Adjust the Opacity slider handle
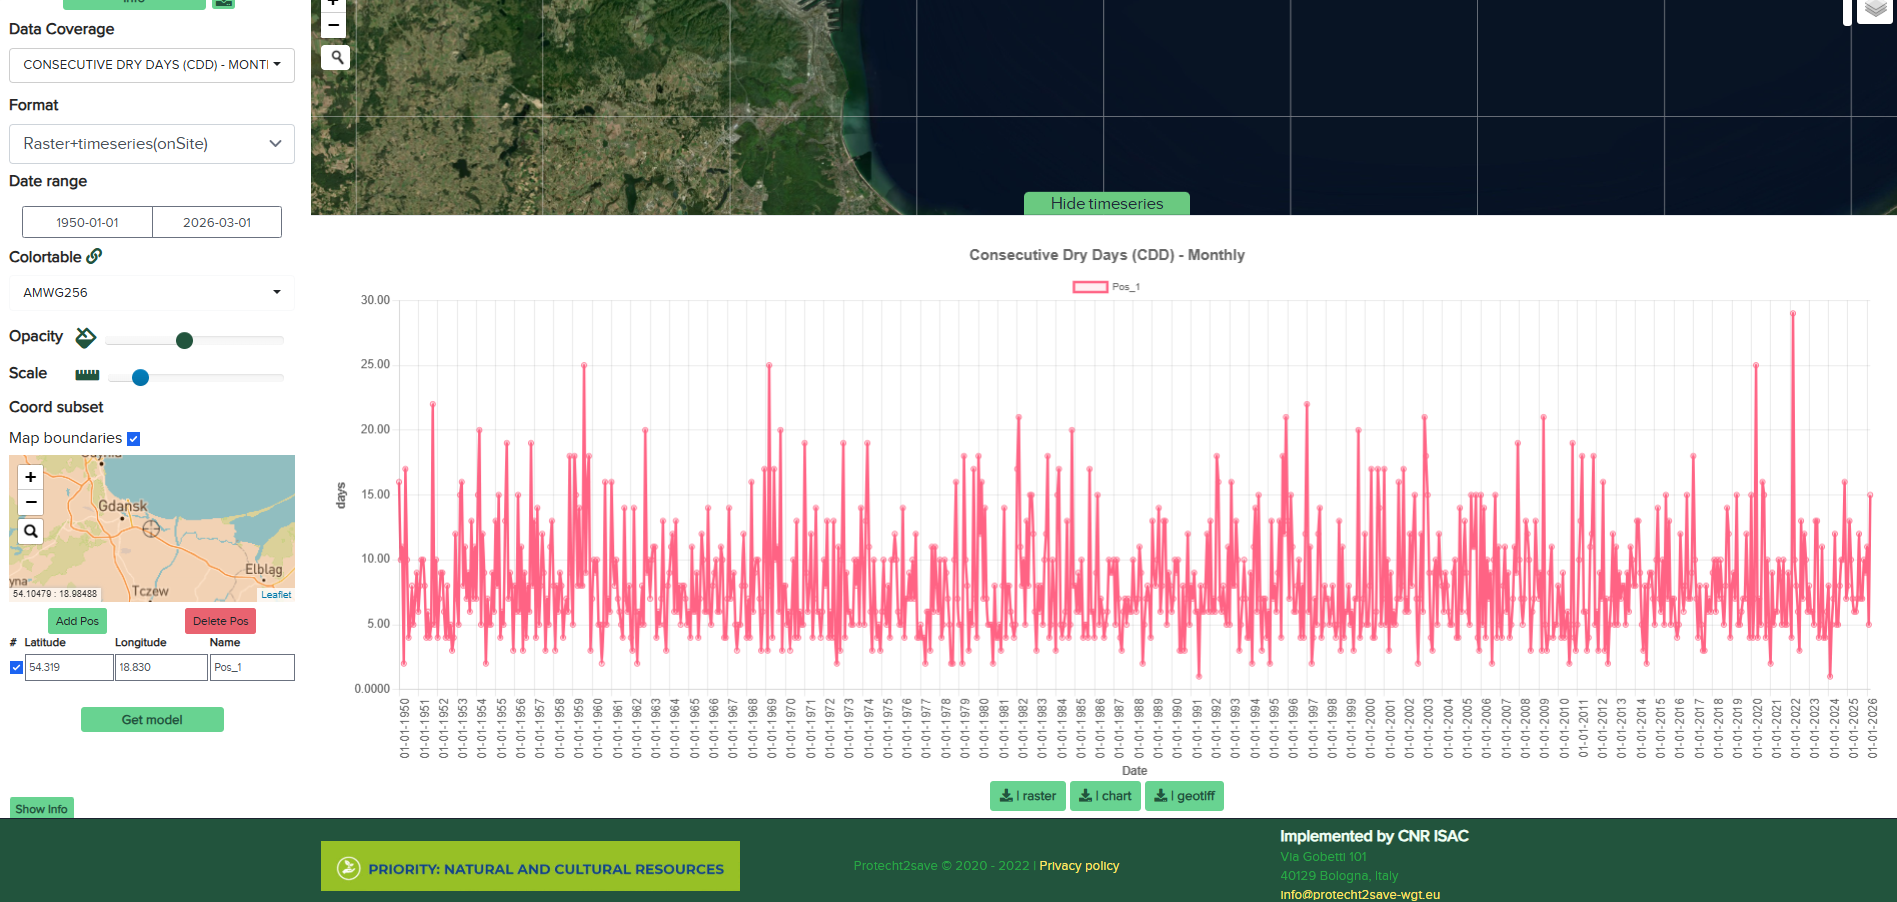Screen dimensions: 1897x902 [184, 340]
